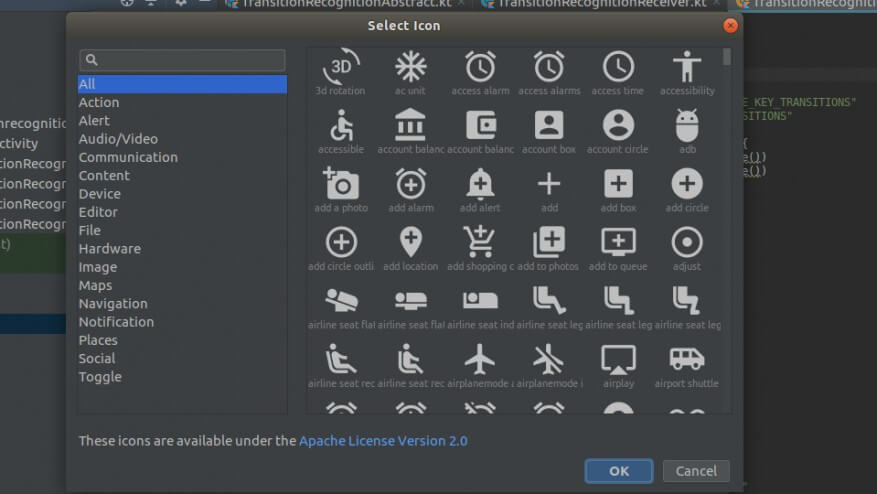Screen dimensions: 877x494
Task: Click the icon search field
Action: (182, 60)
